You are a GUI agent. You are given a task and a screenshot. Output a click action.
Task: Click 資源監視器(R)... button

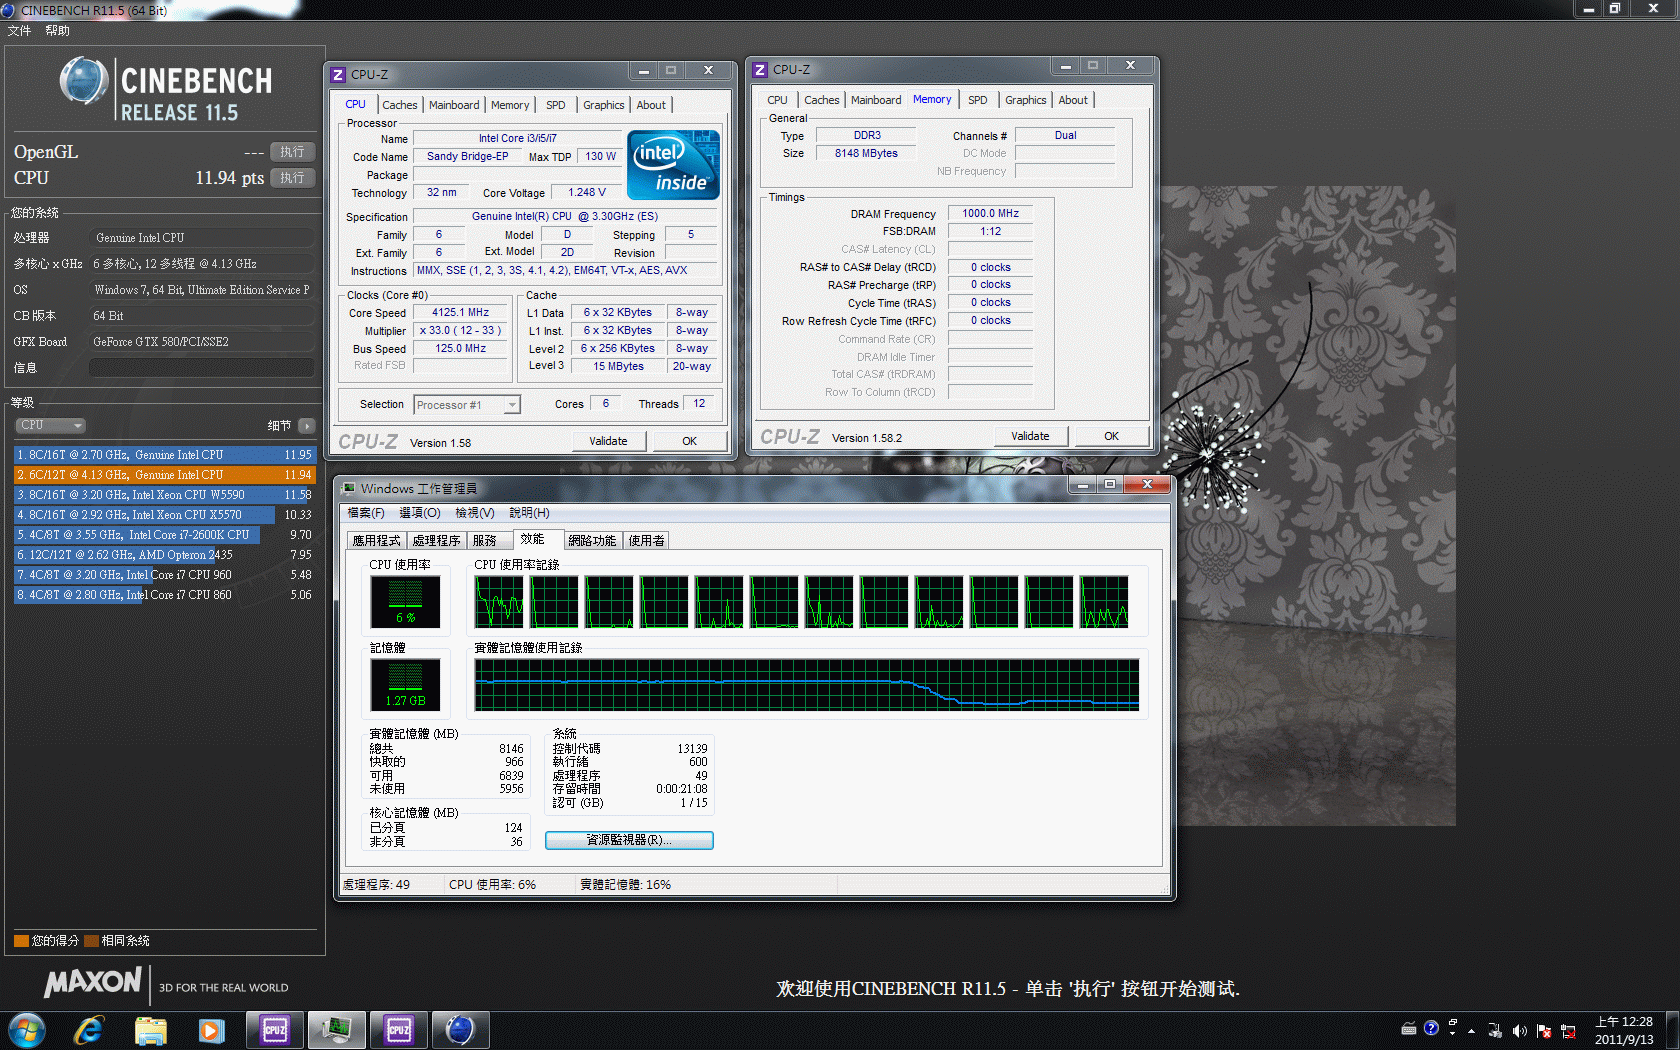(629, 840)
